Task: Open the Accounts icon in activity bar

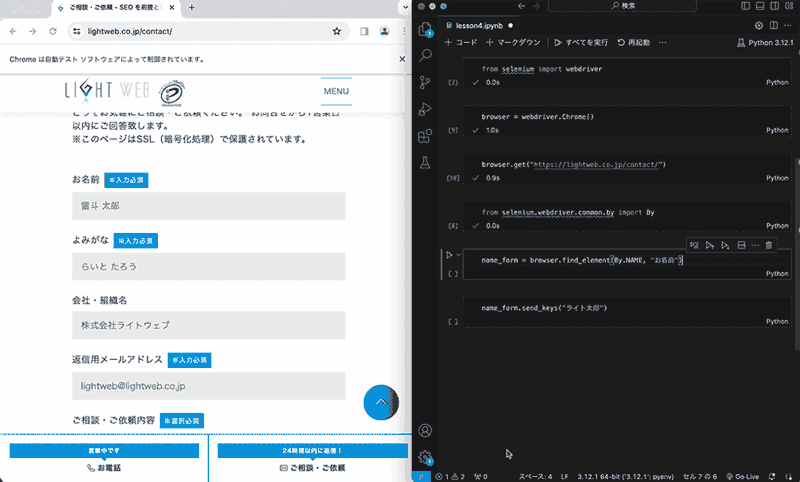Action: 425,430
